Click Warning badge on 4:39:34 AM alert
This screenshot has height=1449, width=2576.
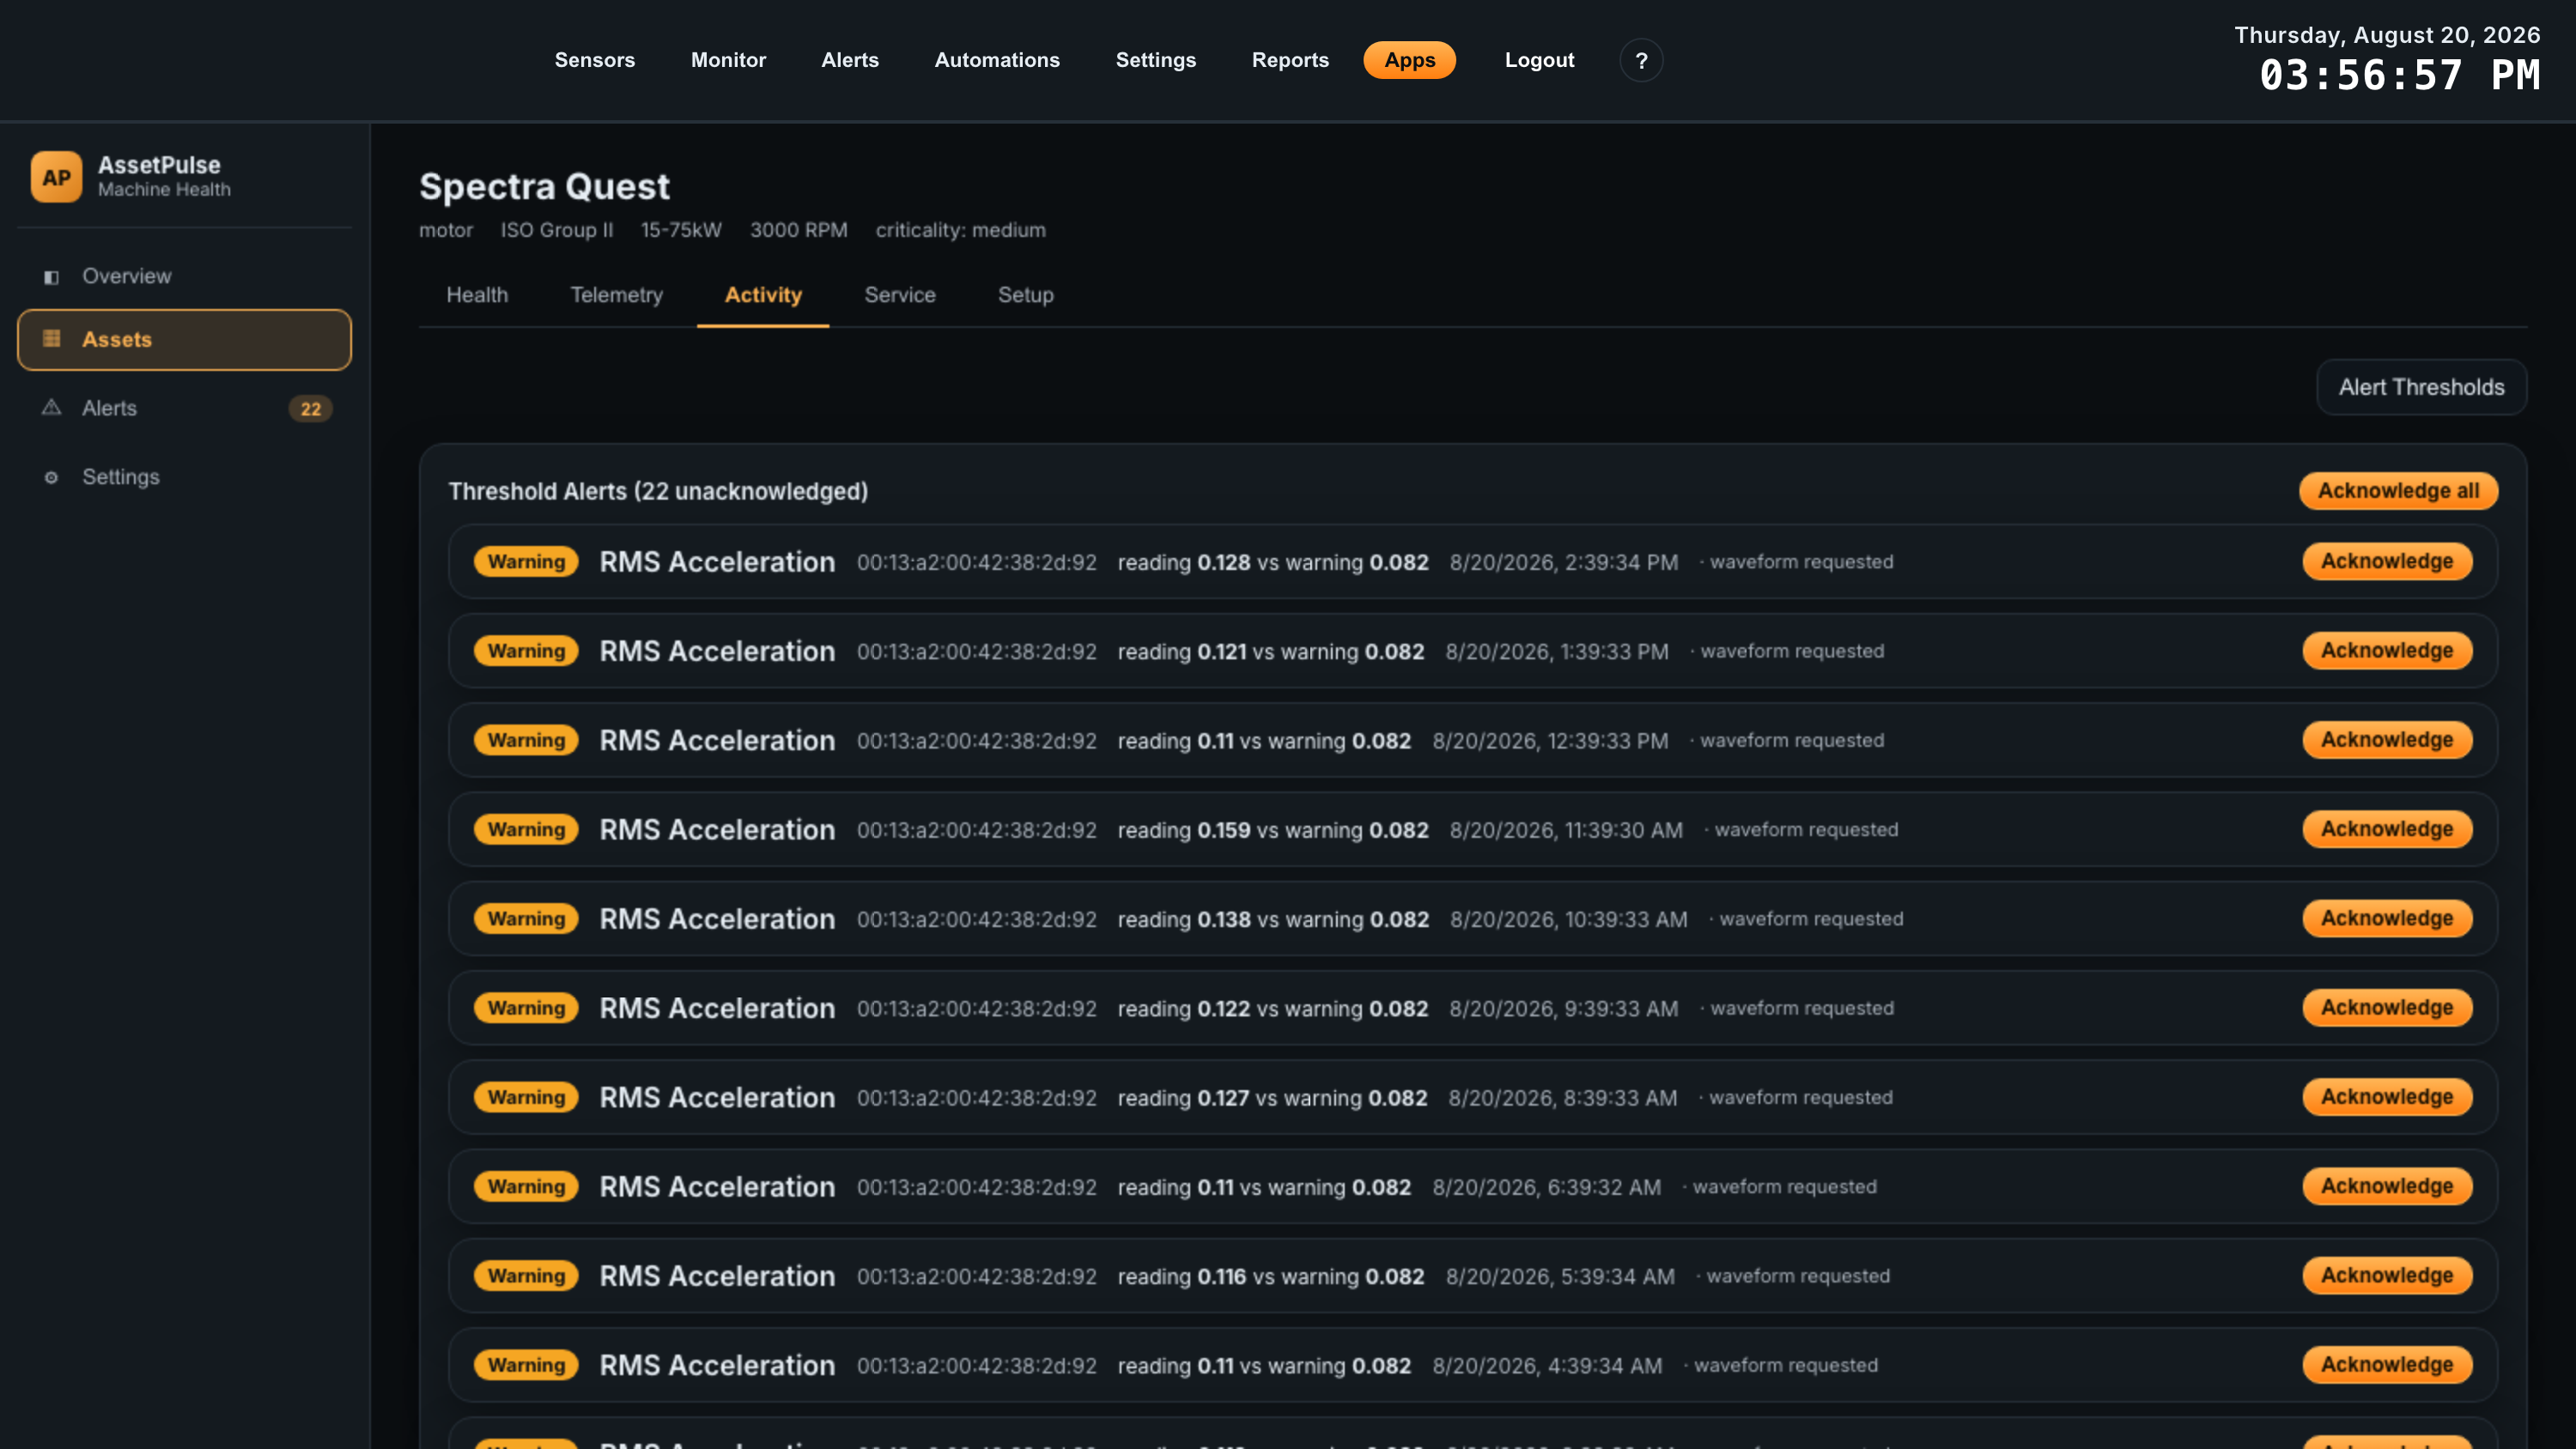[x=526, y=1366]
